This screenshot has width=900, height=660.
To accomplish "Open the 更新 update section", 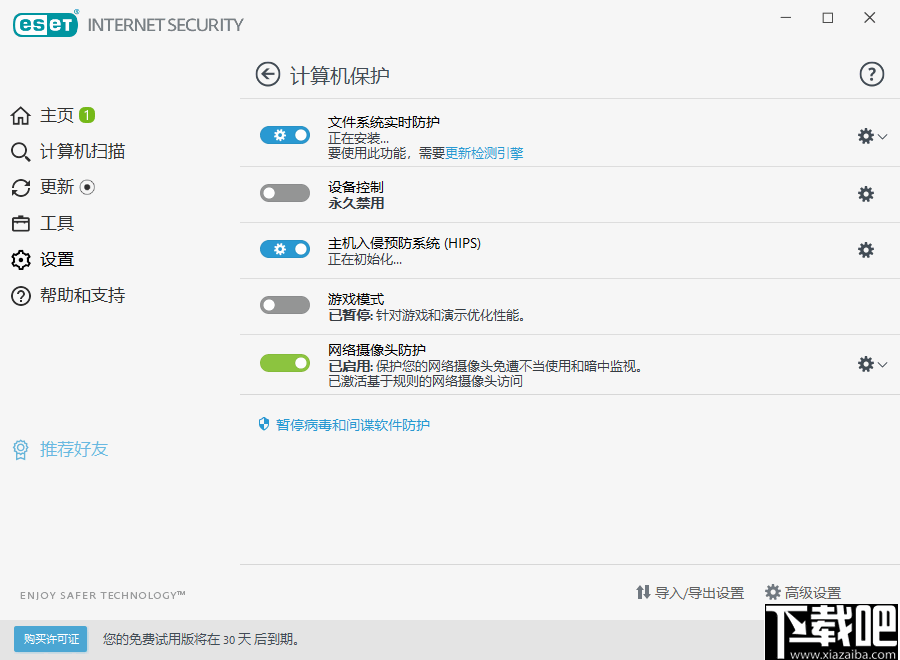I will pos(58,187).
